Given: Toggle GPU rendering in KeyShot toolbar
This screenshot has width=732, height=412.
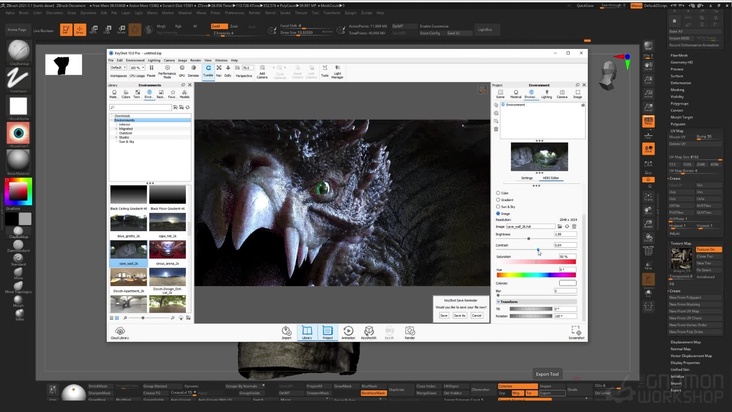Looking at the screenshot, I should coord(182,71).
